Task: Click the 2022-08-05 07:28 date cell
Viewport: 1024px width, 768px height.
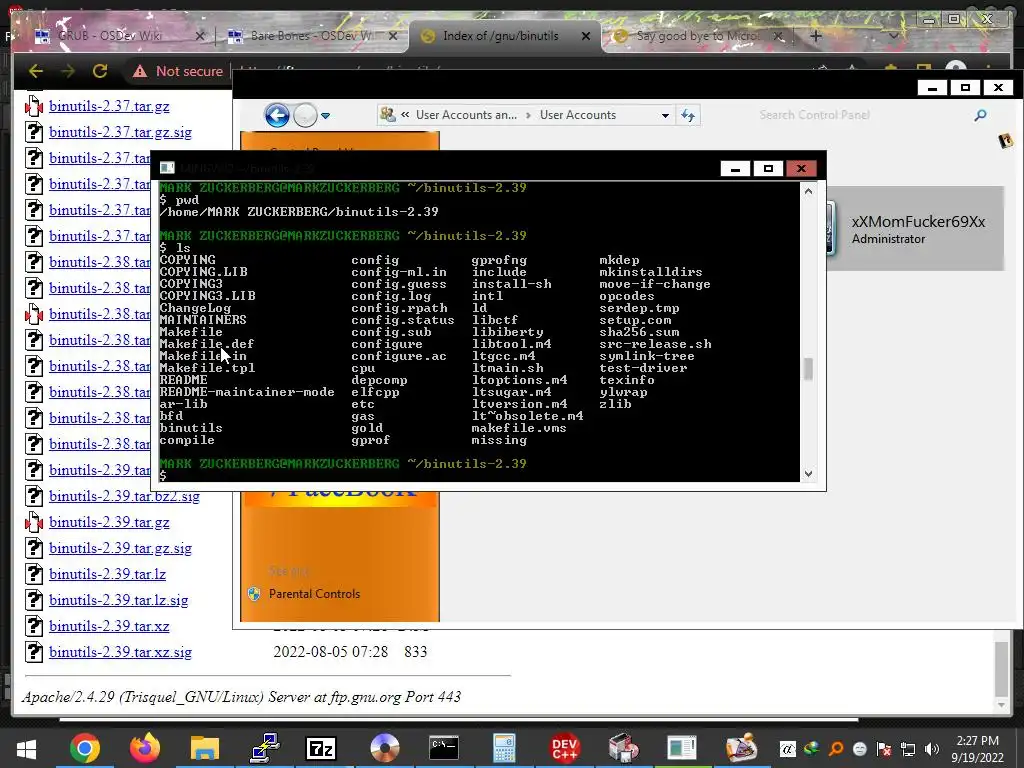Action: (x=330, y=652)
